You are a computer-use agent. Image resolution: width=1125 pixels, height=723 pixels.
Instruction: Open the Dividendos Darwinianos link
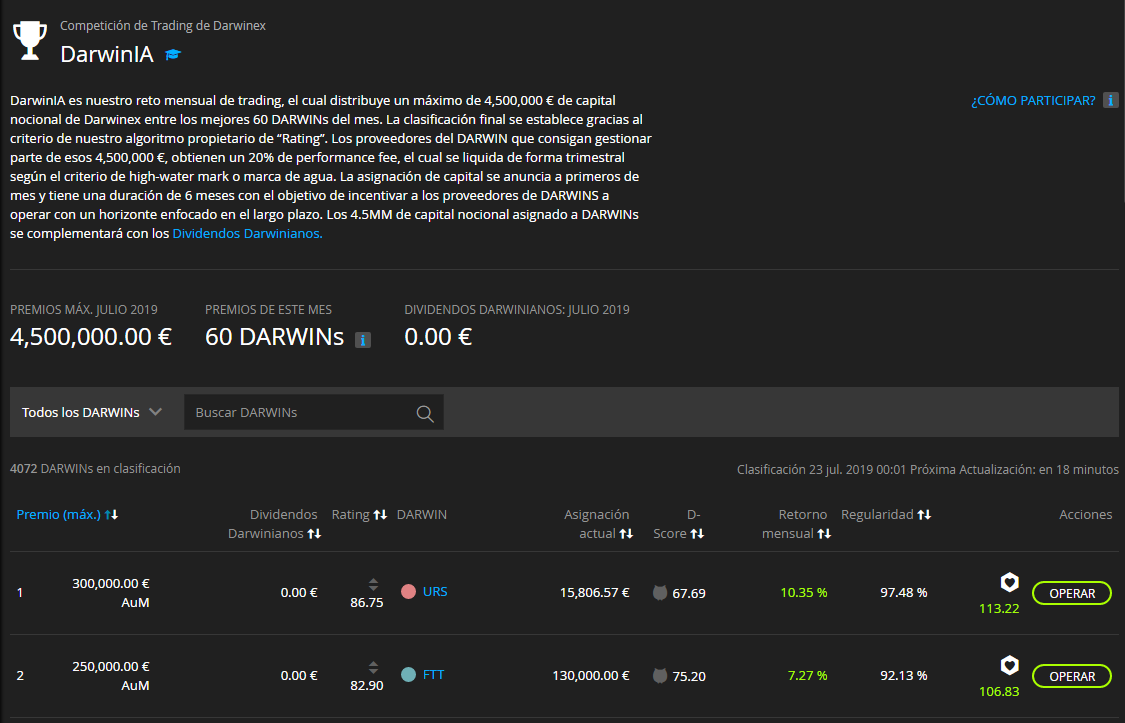(248, 233)
